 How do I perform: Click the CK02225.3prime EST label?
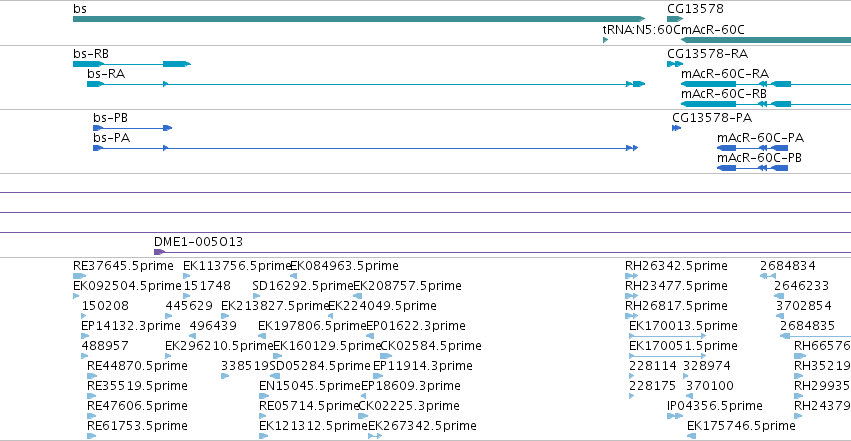pyautogui.click(x=409, y=406)
